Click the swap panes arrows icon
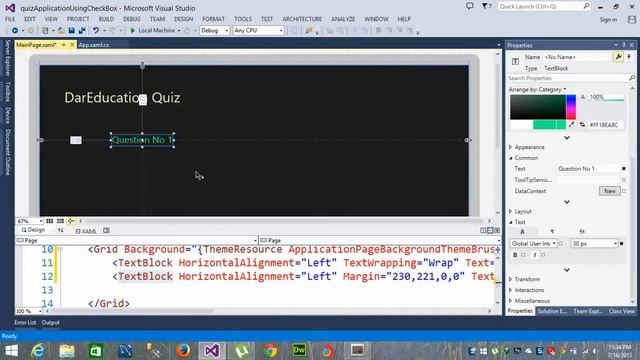Image resolution: width=640 pixels, height=360 pixels. (x=60, y=231)
